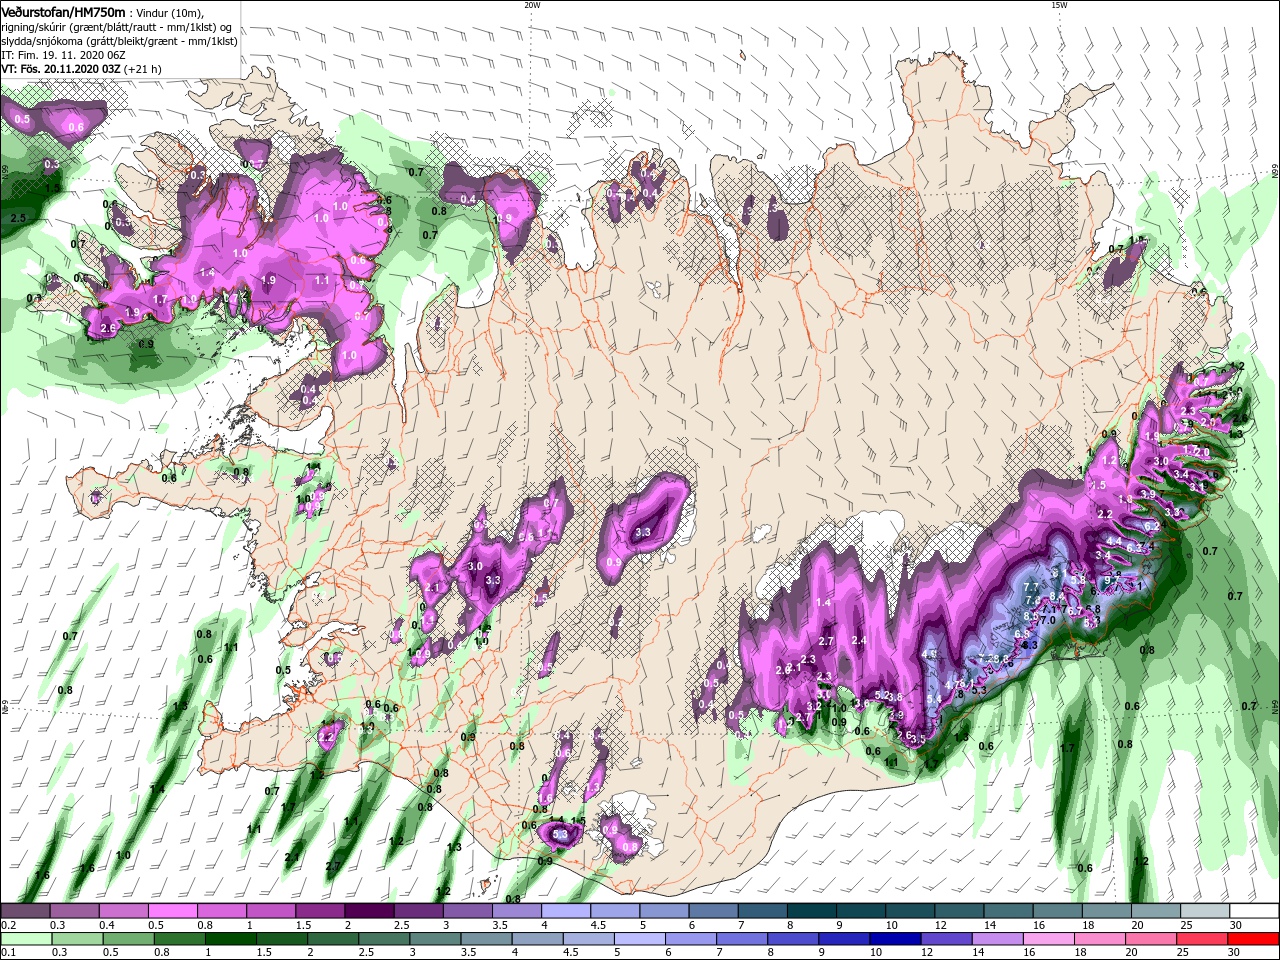Click the 15W longitude label

pyautogui.click(x=1059, y=5)
